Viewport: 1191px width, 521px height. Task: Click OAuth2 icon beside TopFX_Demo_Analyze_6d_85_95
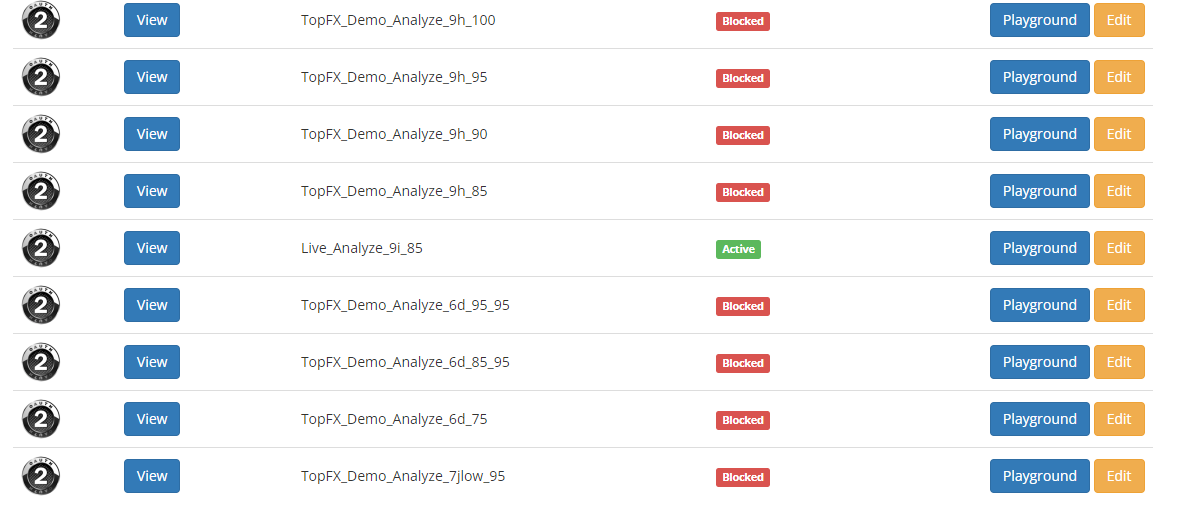pos(41,362)
